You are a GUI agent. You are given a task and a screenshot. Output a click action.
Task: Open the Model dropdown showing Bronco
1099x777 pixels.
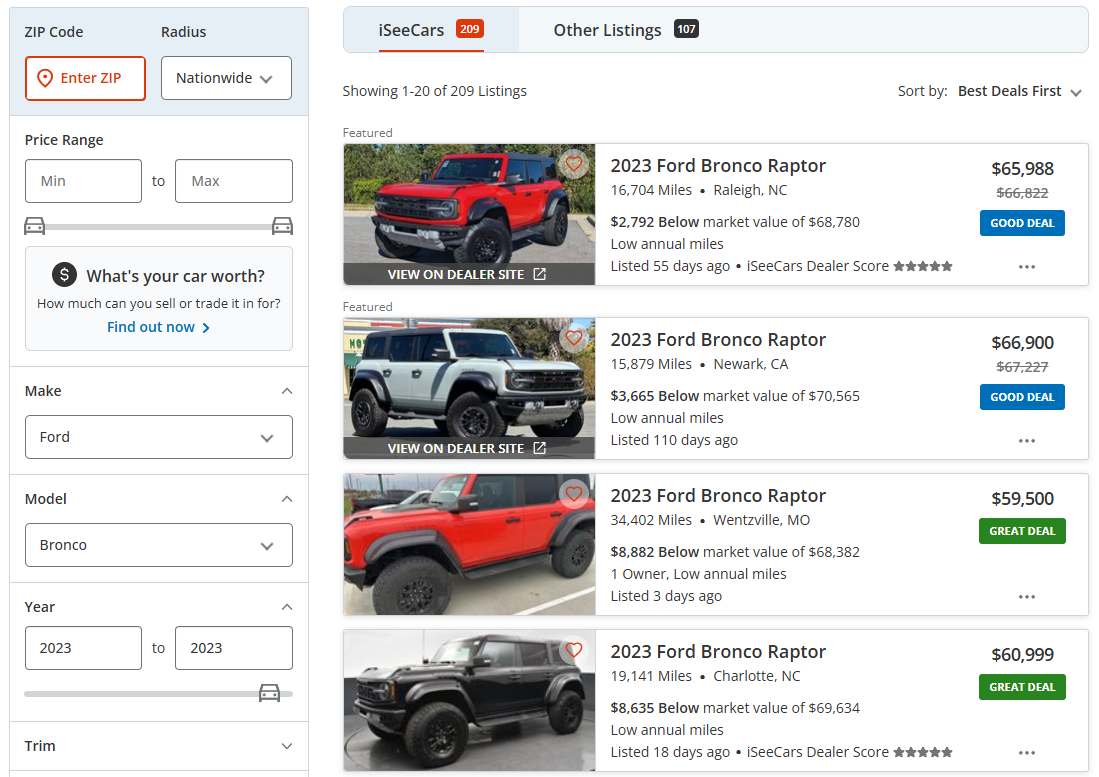click(x=159, y=545)
